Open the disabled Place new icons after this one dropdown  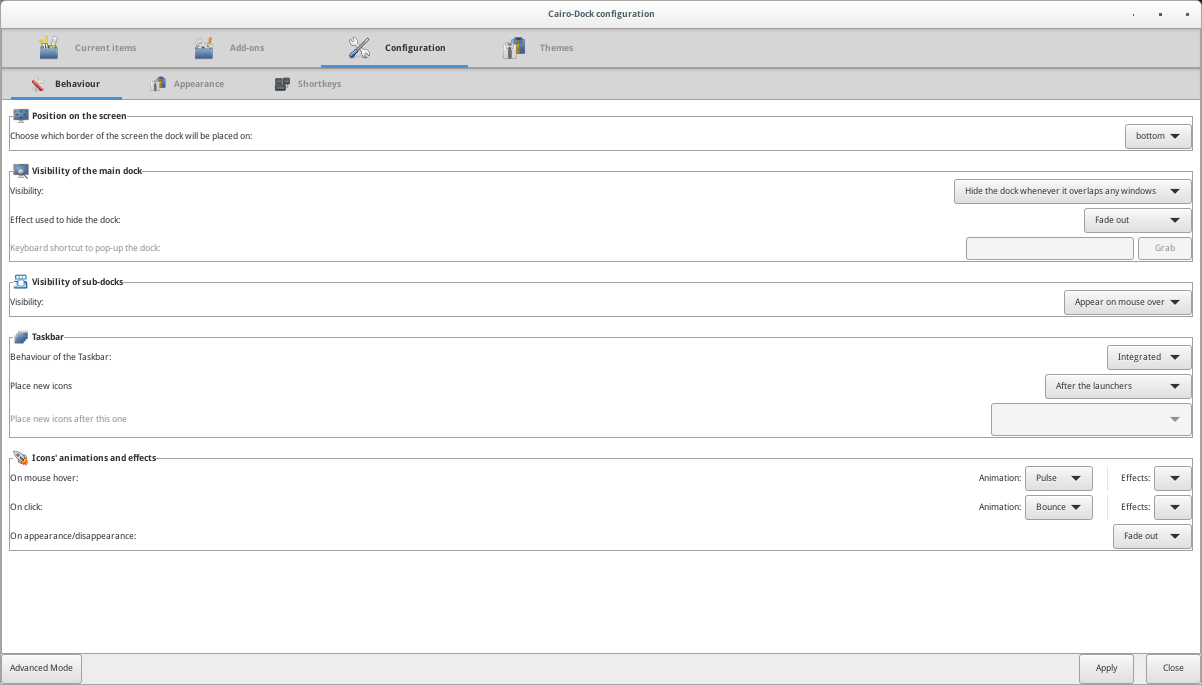[x=1091, y=419]
